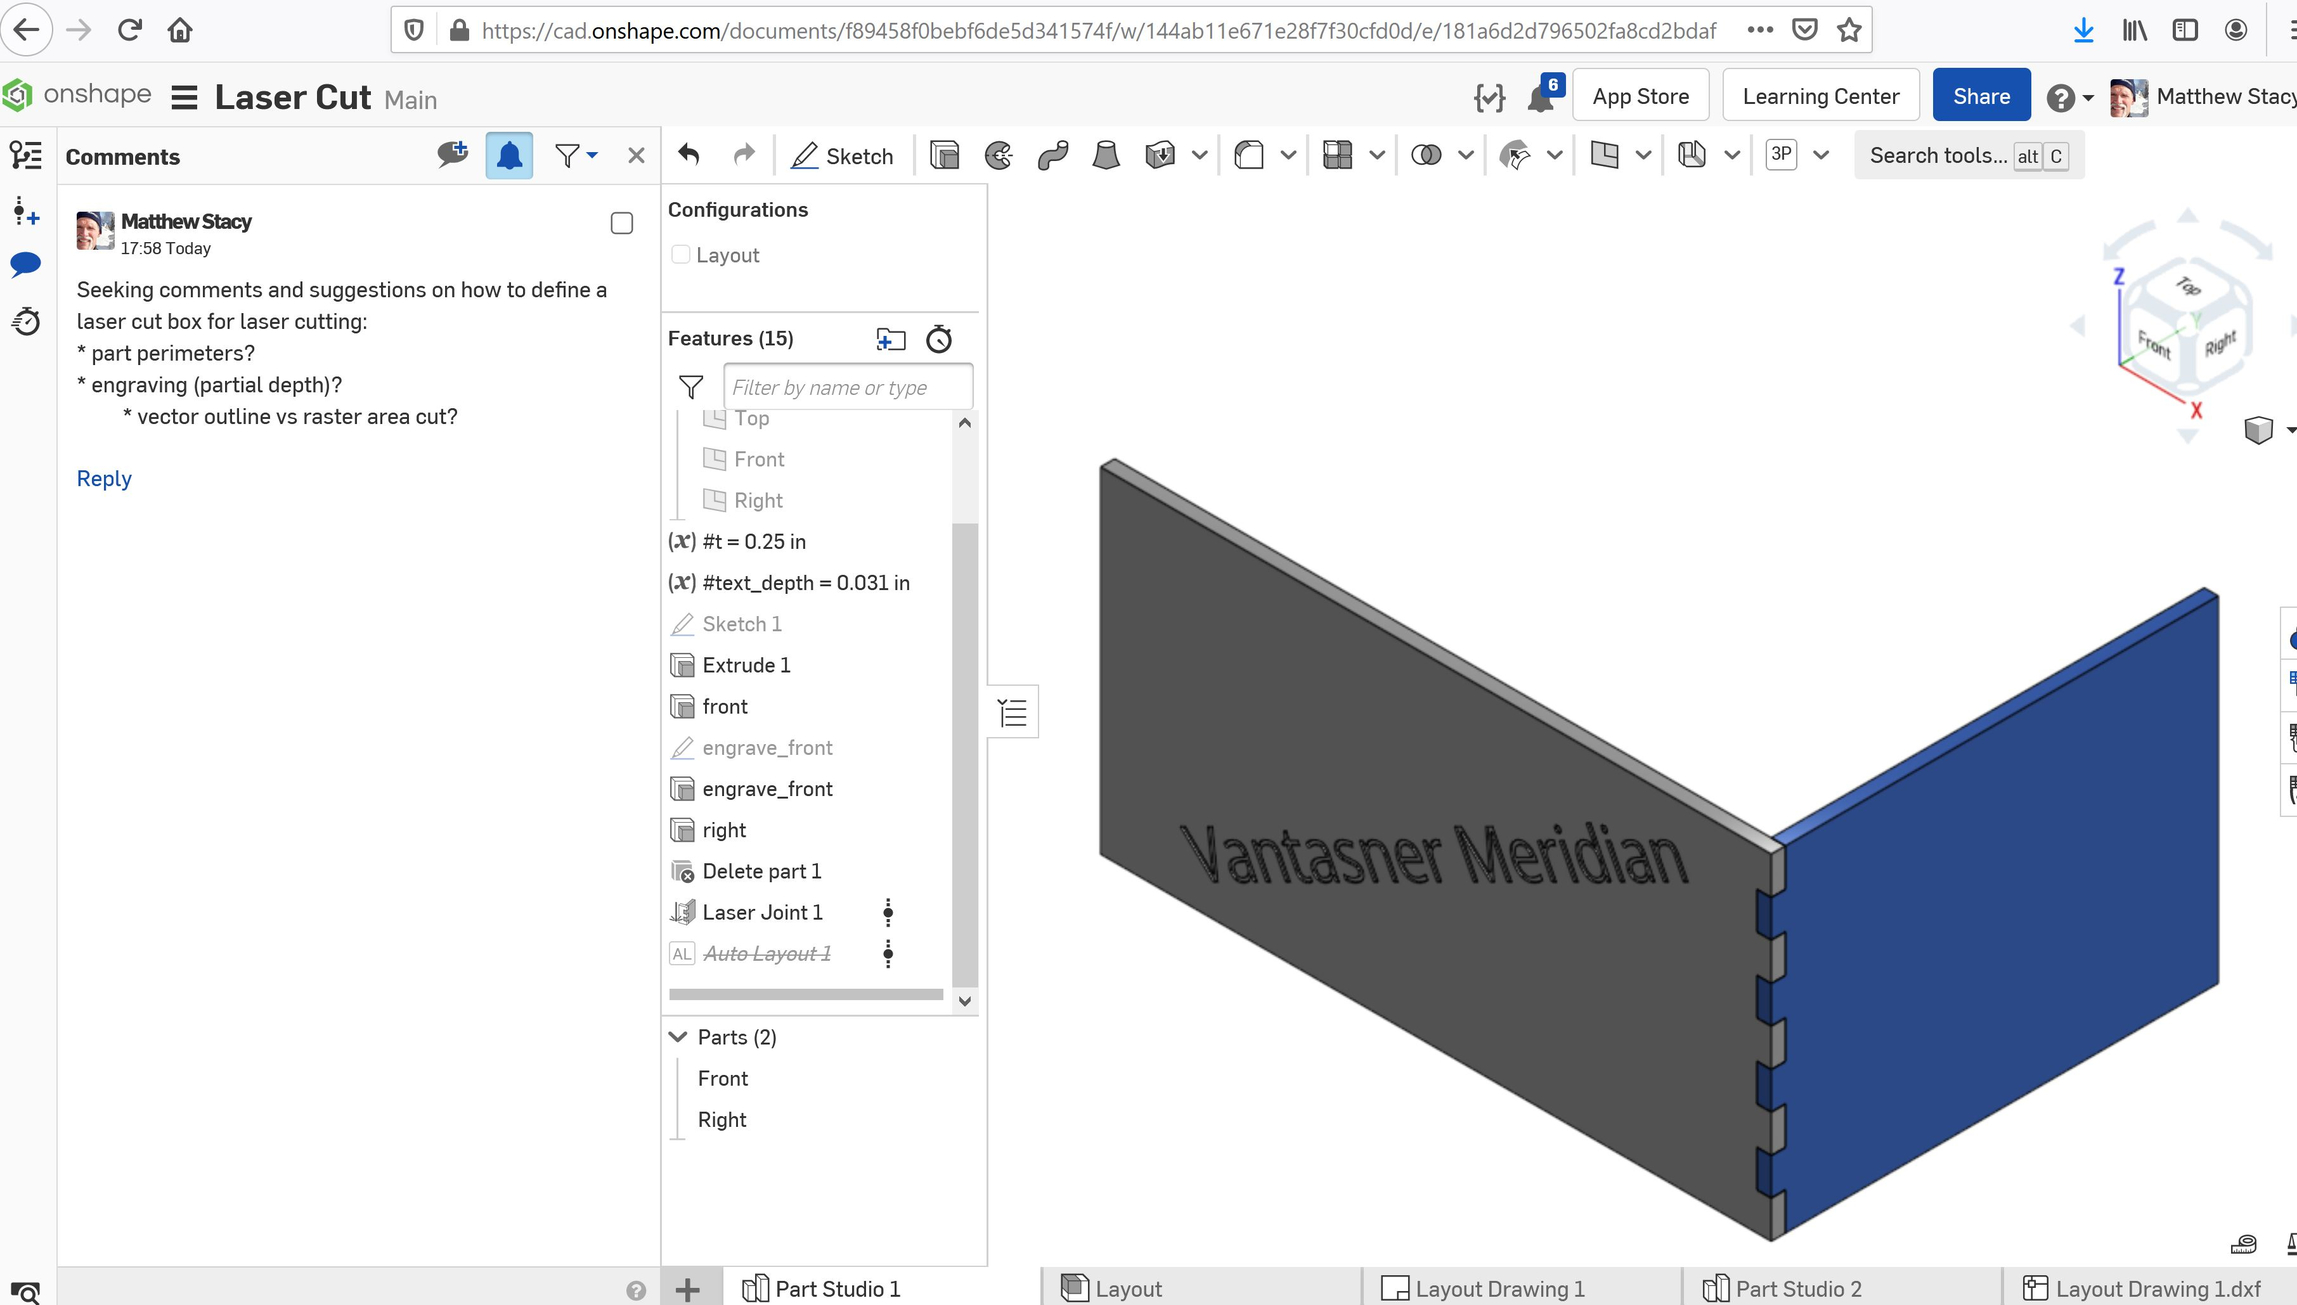Select the Laser Joint 1 feature

coord(762,912)
